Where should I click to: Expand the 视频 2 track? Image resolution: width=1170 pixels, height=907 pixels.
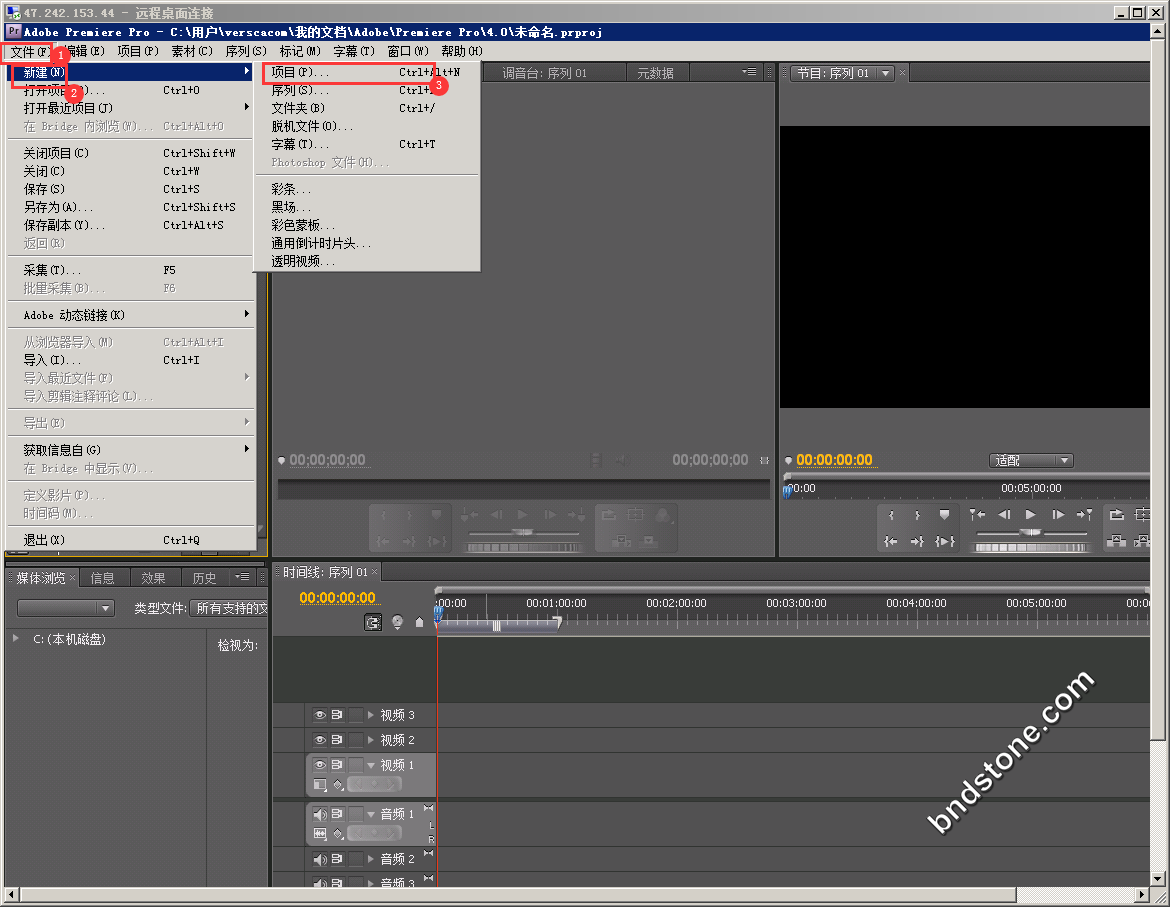pyautogui.click(x=371, y=740)
